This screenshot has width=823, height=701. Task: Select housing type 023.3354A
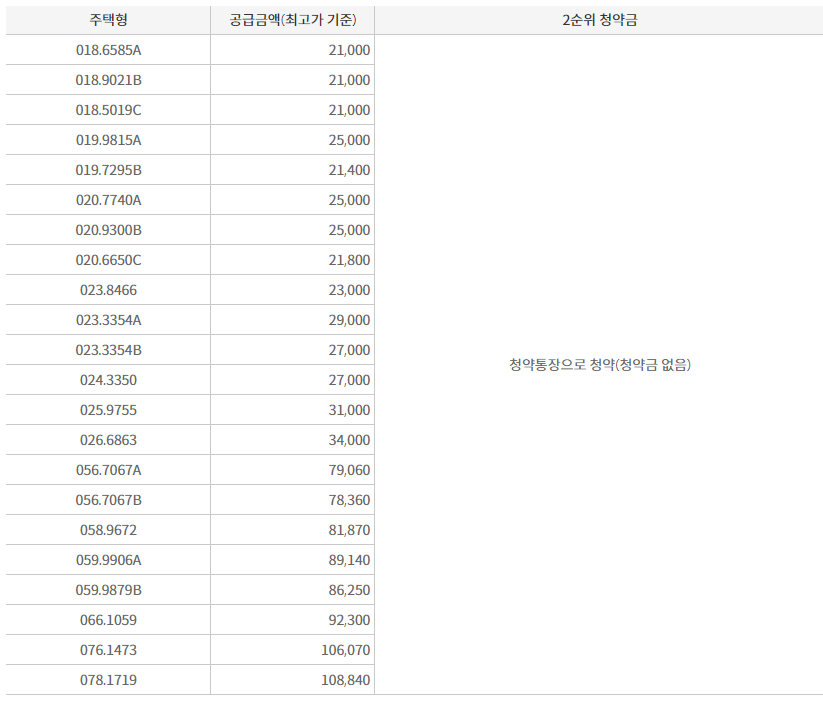(108, 320)
